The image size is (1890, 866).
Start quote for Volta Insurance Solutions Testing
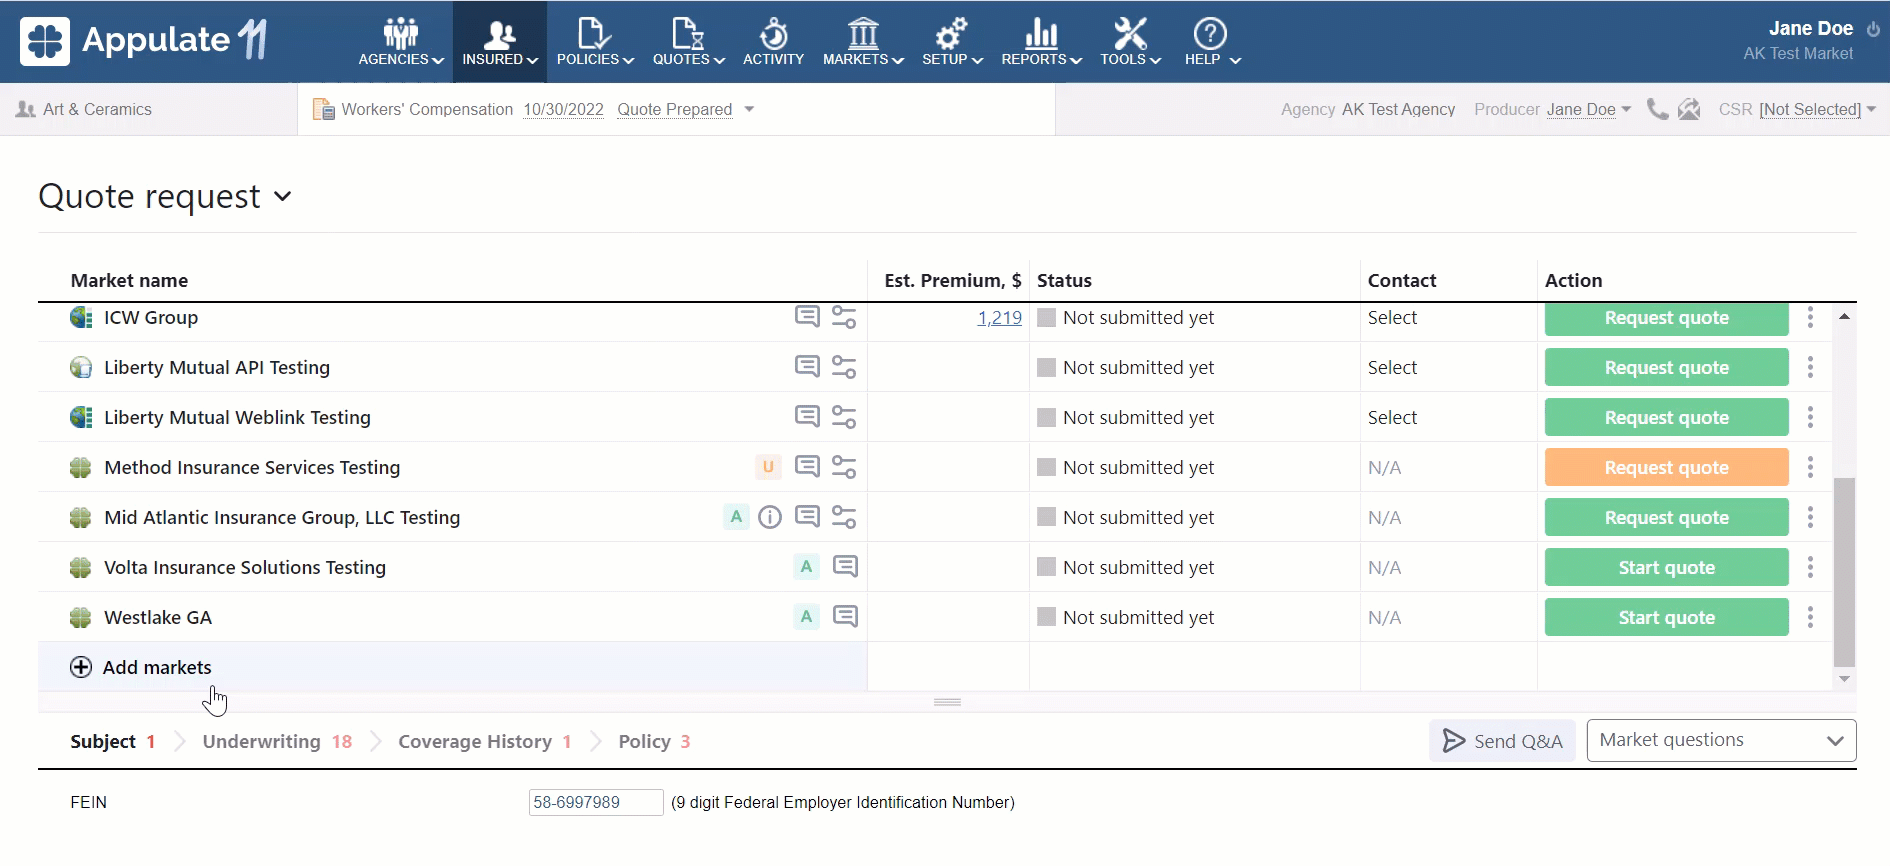pyautogui.click(x=1666, y=567)
